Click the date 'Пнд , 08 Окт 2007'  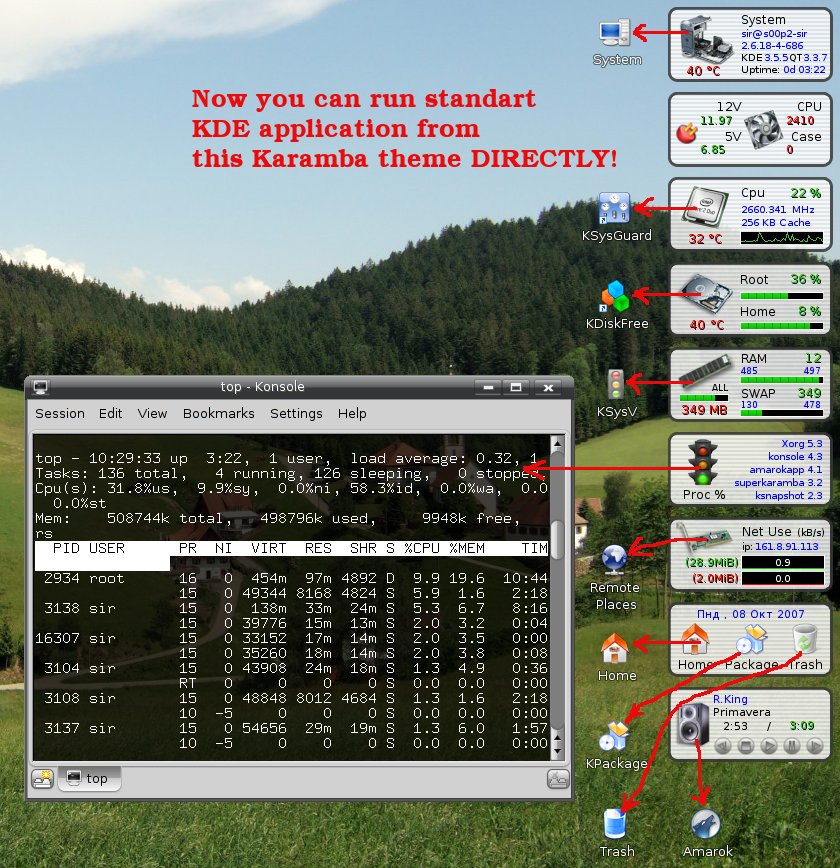(x=750, y=614)
